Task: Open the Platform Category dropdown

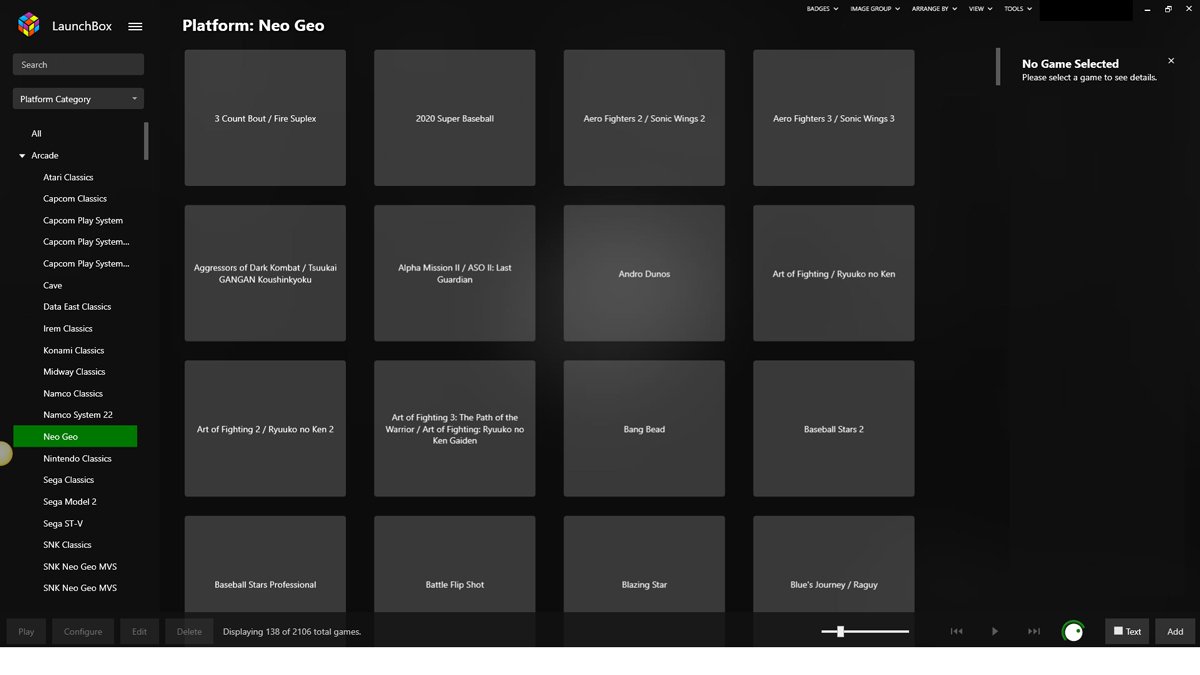Action: tap(78, 99)
